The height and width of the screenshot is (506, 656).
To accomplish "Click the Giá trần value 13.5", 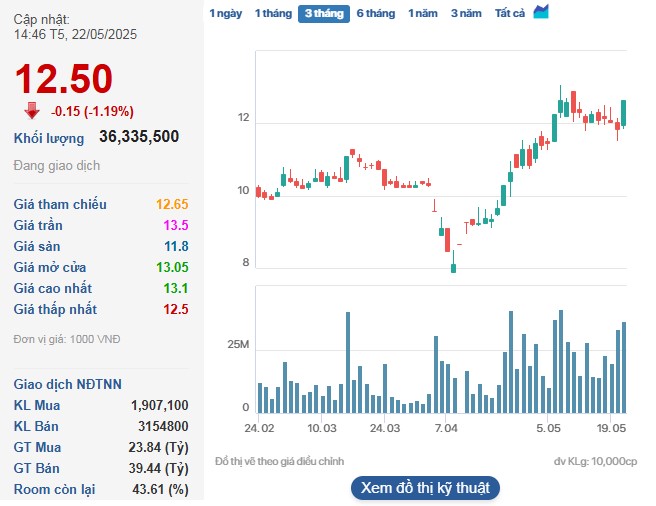I will (x=176, y=225).
